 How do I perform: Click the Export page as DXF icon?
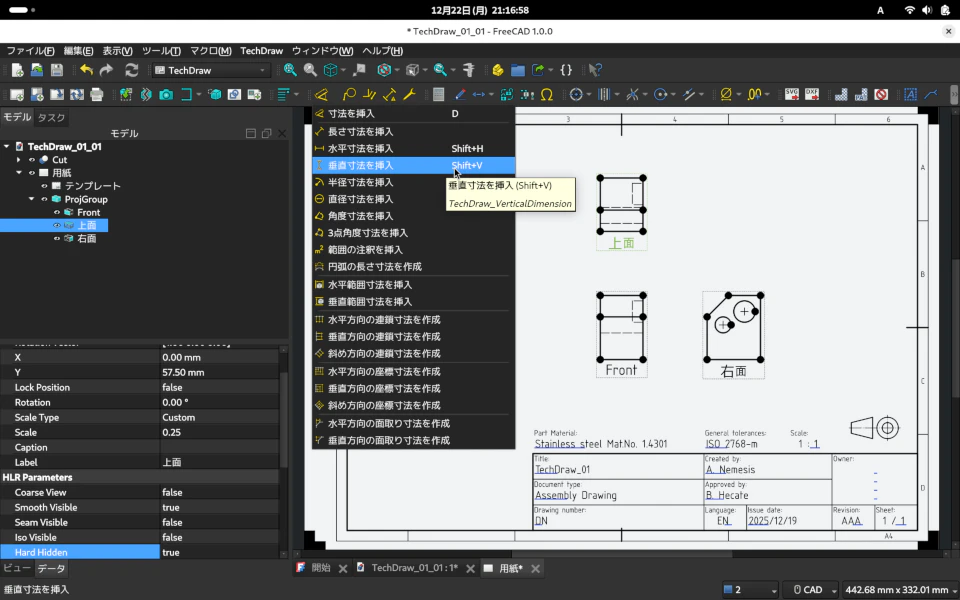tap(812, 94)
